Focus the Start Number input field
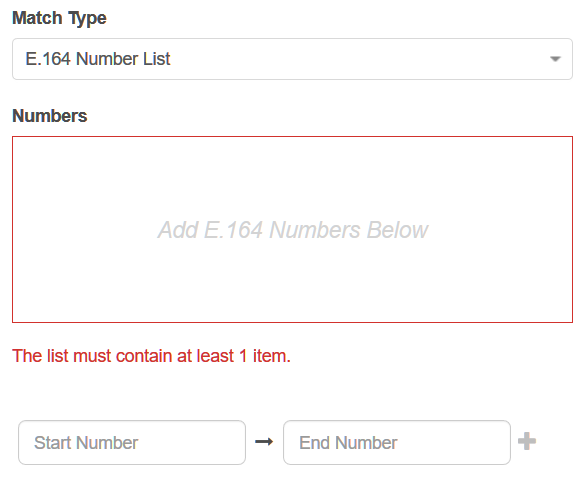 132,442
